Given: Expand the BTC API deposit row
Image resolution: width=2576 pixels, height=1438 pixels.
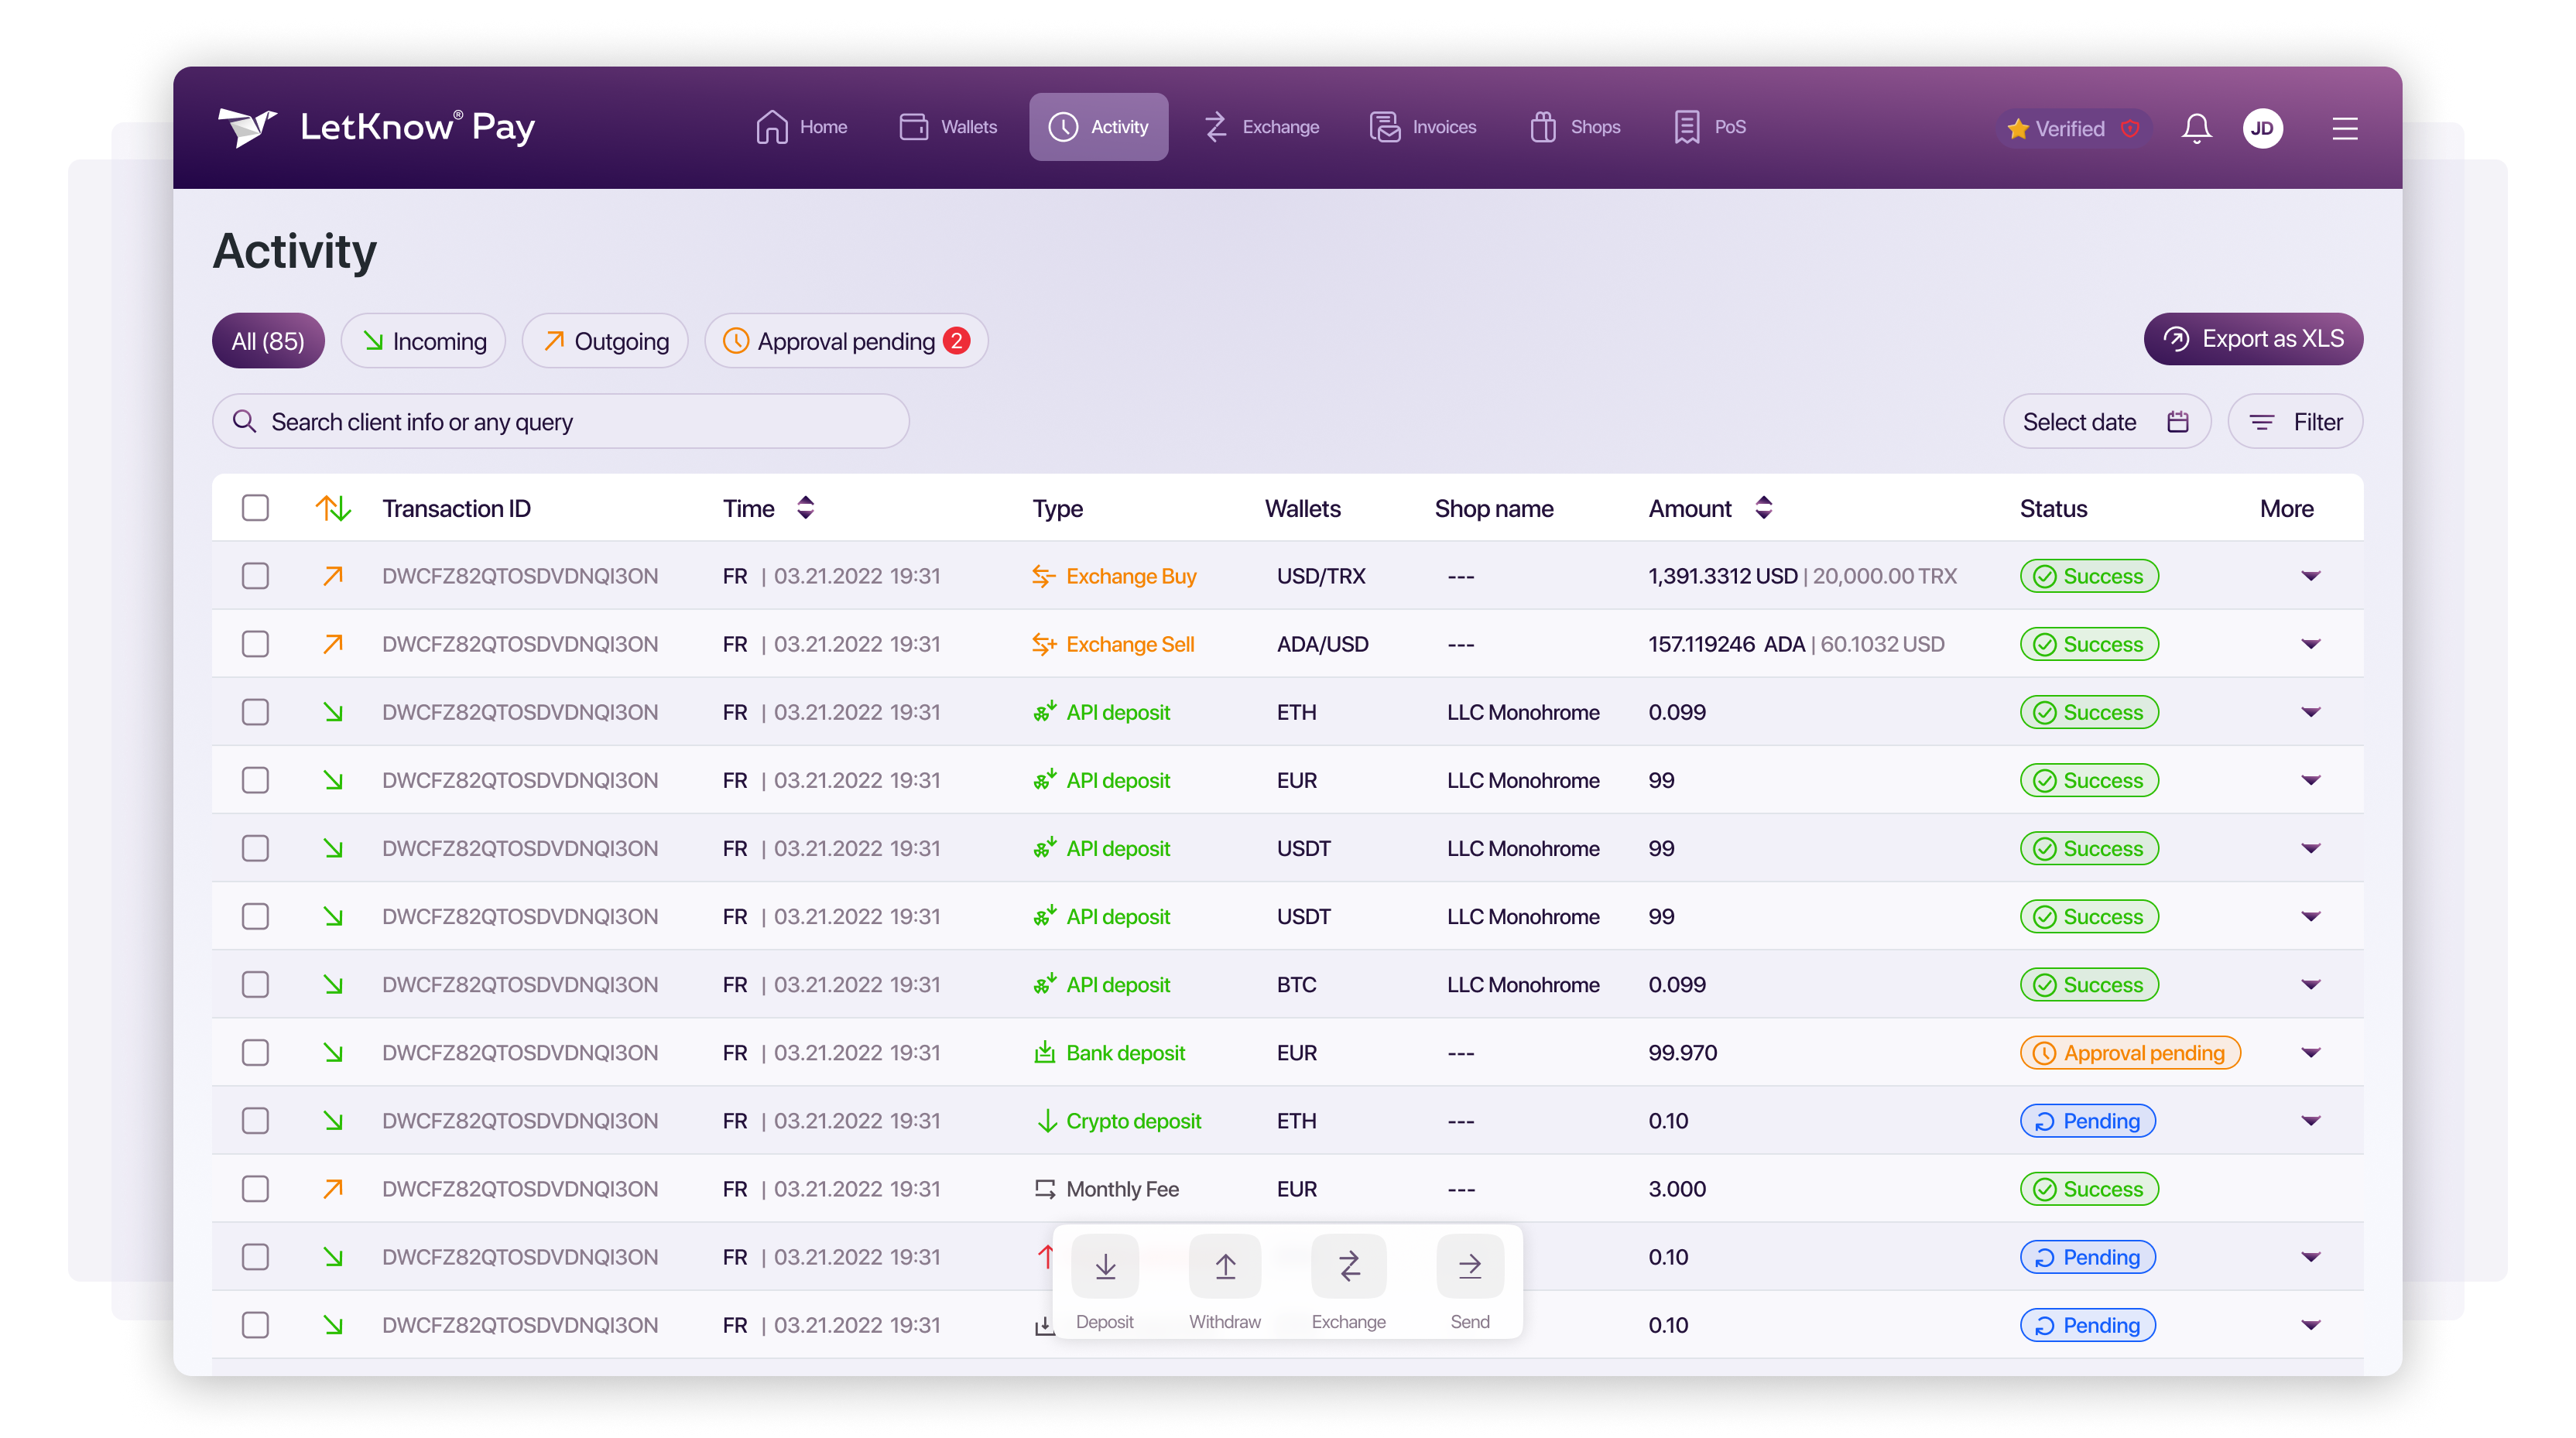Looking at the screenshot, I should pyautogui.click(x=2310, y=984).
